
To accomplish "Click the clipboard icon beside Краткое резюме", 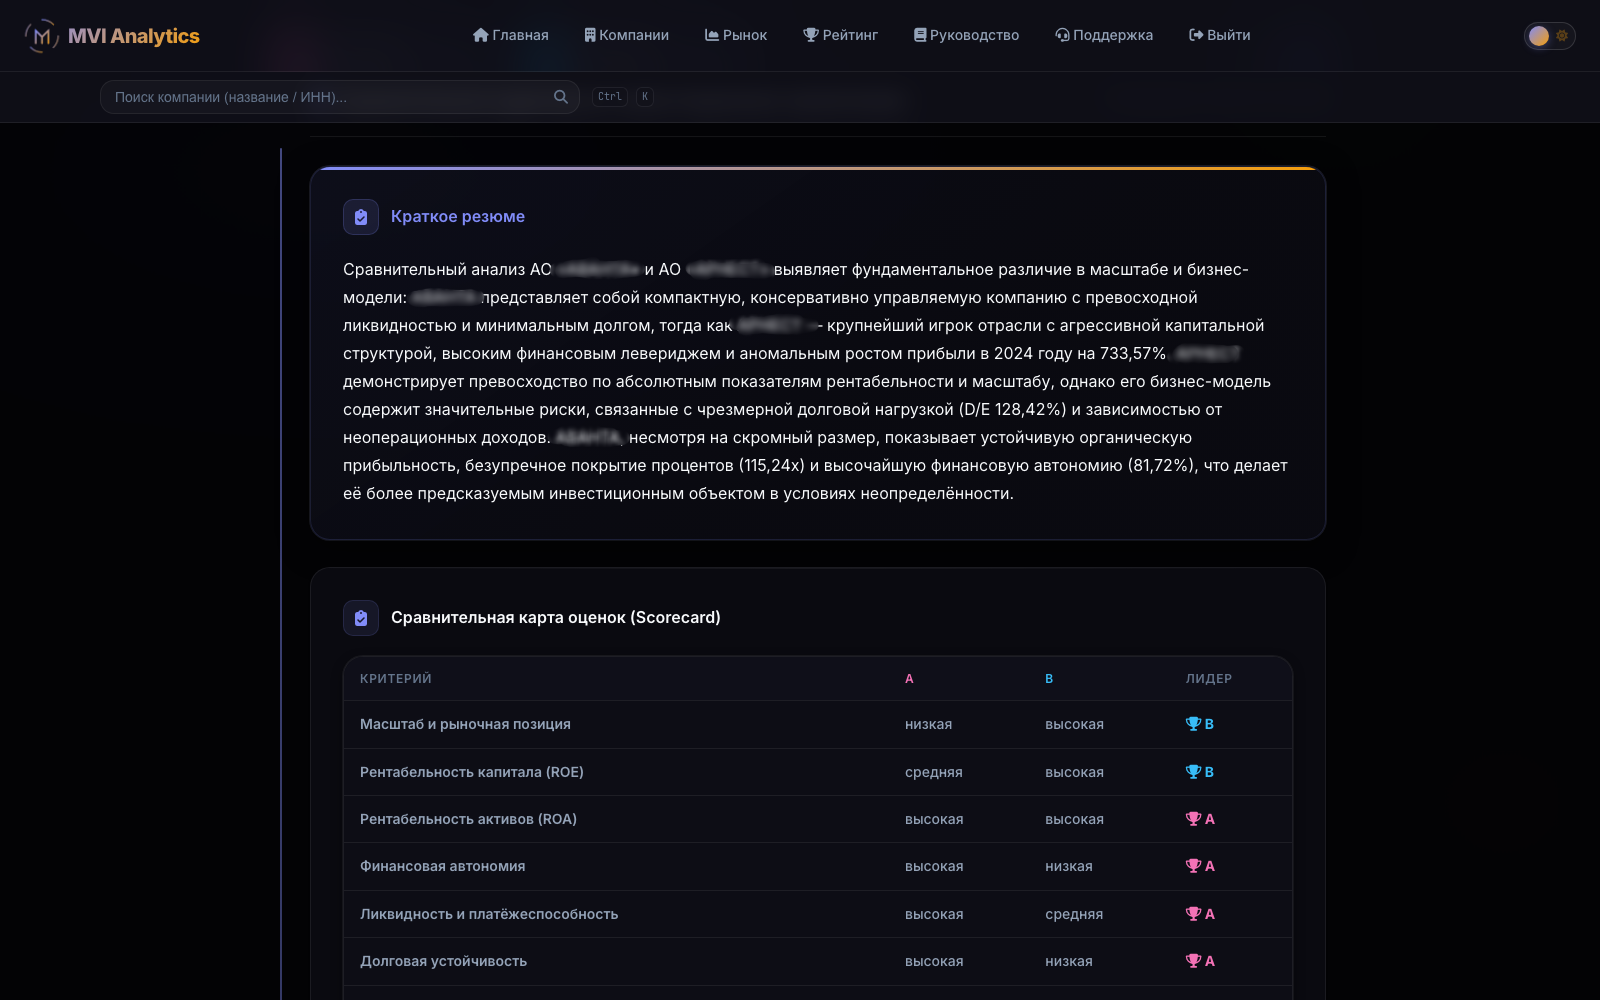I will pos(361,217).
